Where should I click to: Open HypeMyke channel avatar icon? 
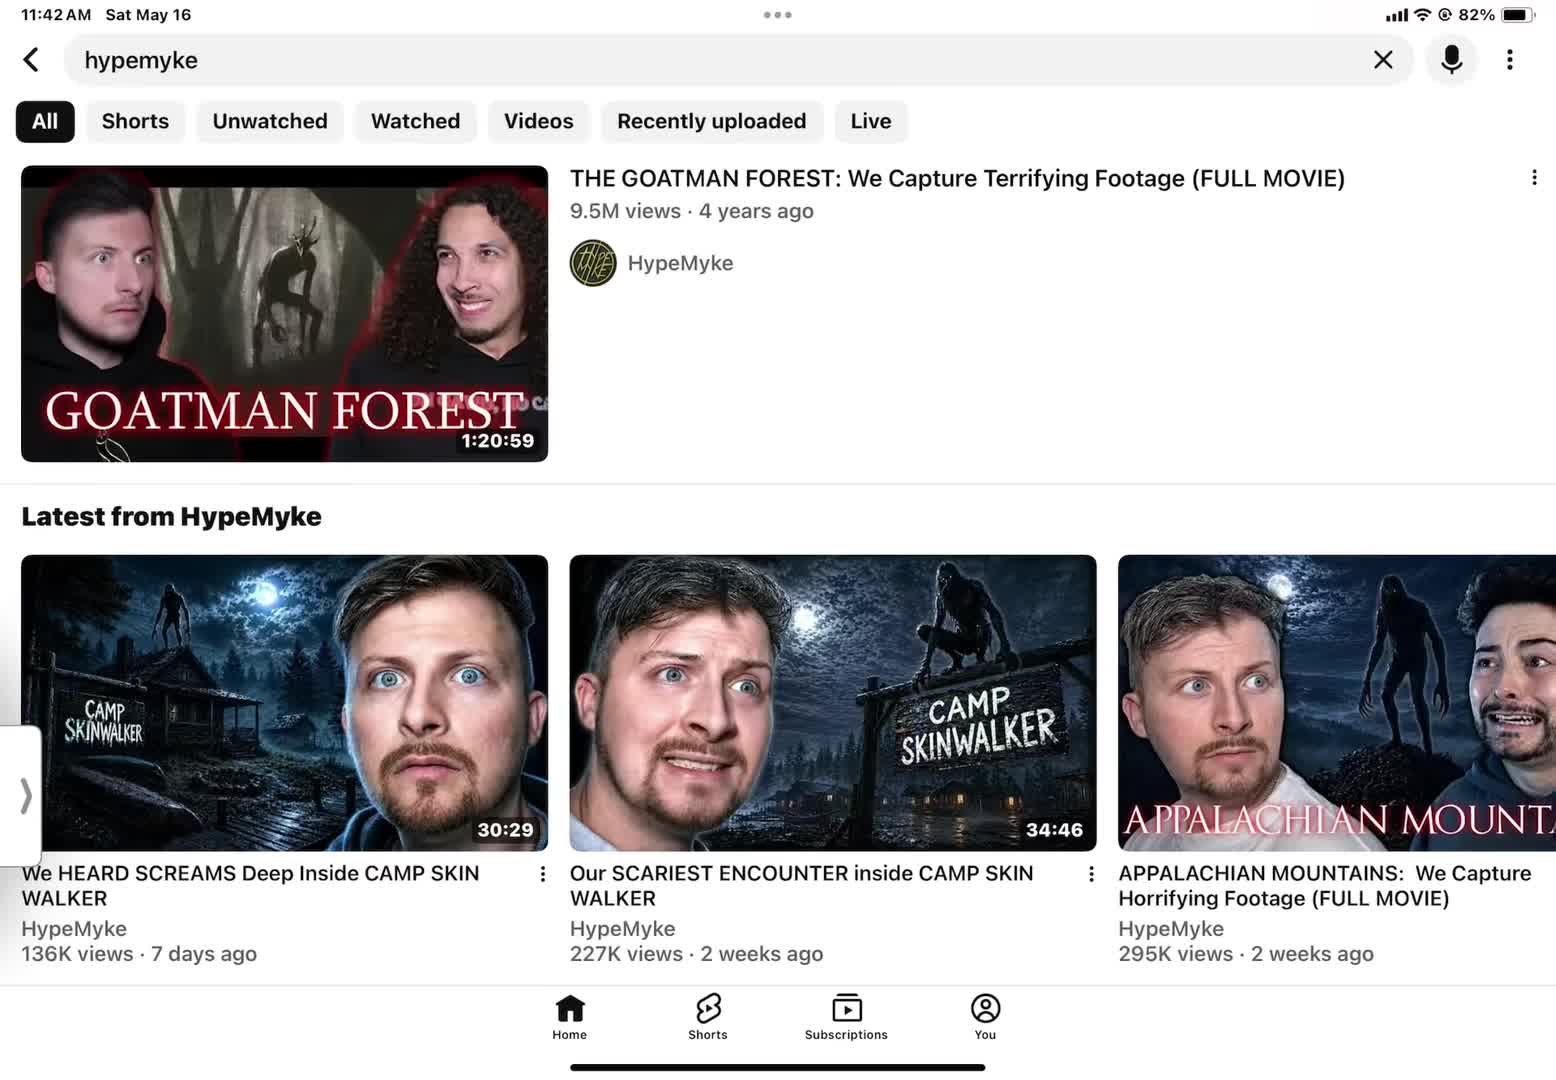point(593,263)
